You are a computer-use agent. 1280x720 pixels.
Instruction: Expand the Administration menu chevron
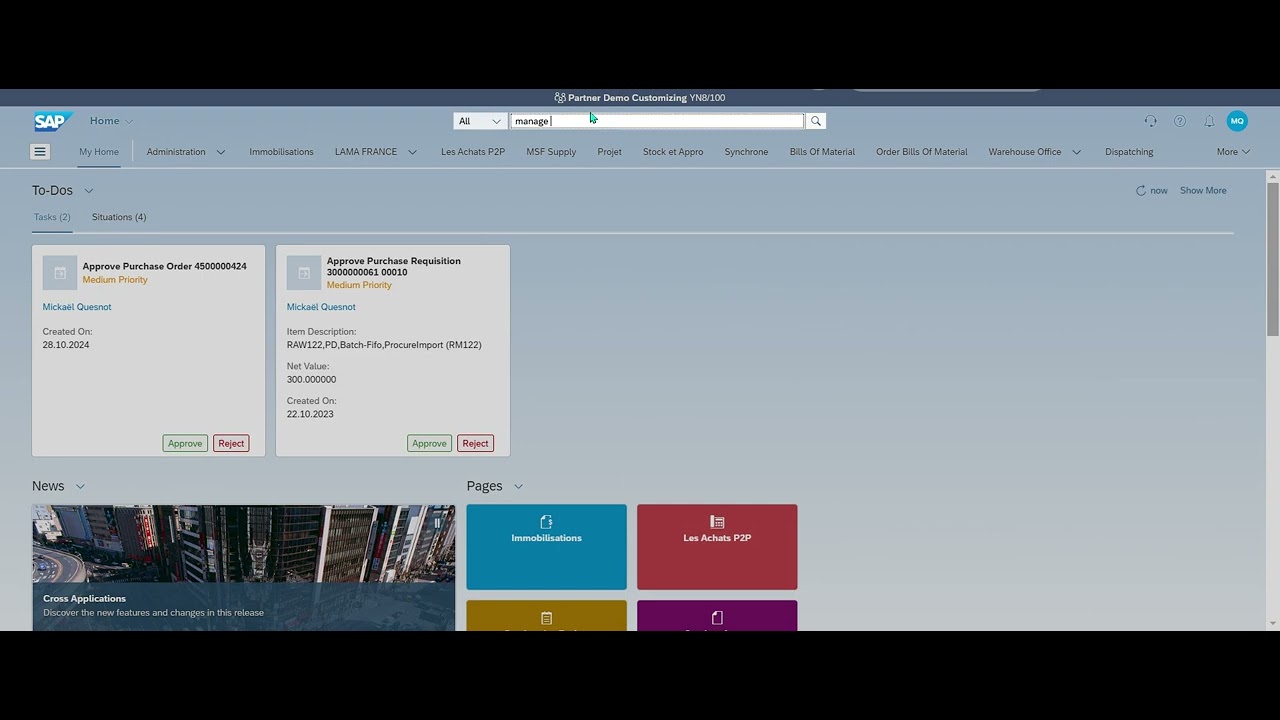221,152
